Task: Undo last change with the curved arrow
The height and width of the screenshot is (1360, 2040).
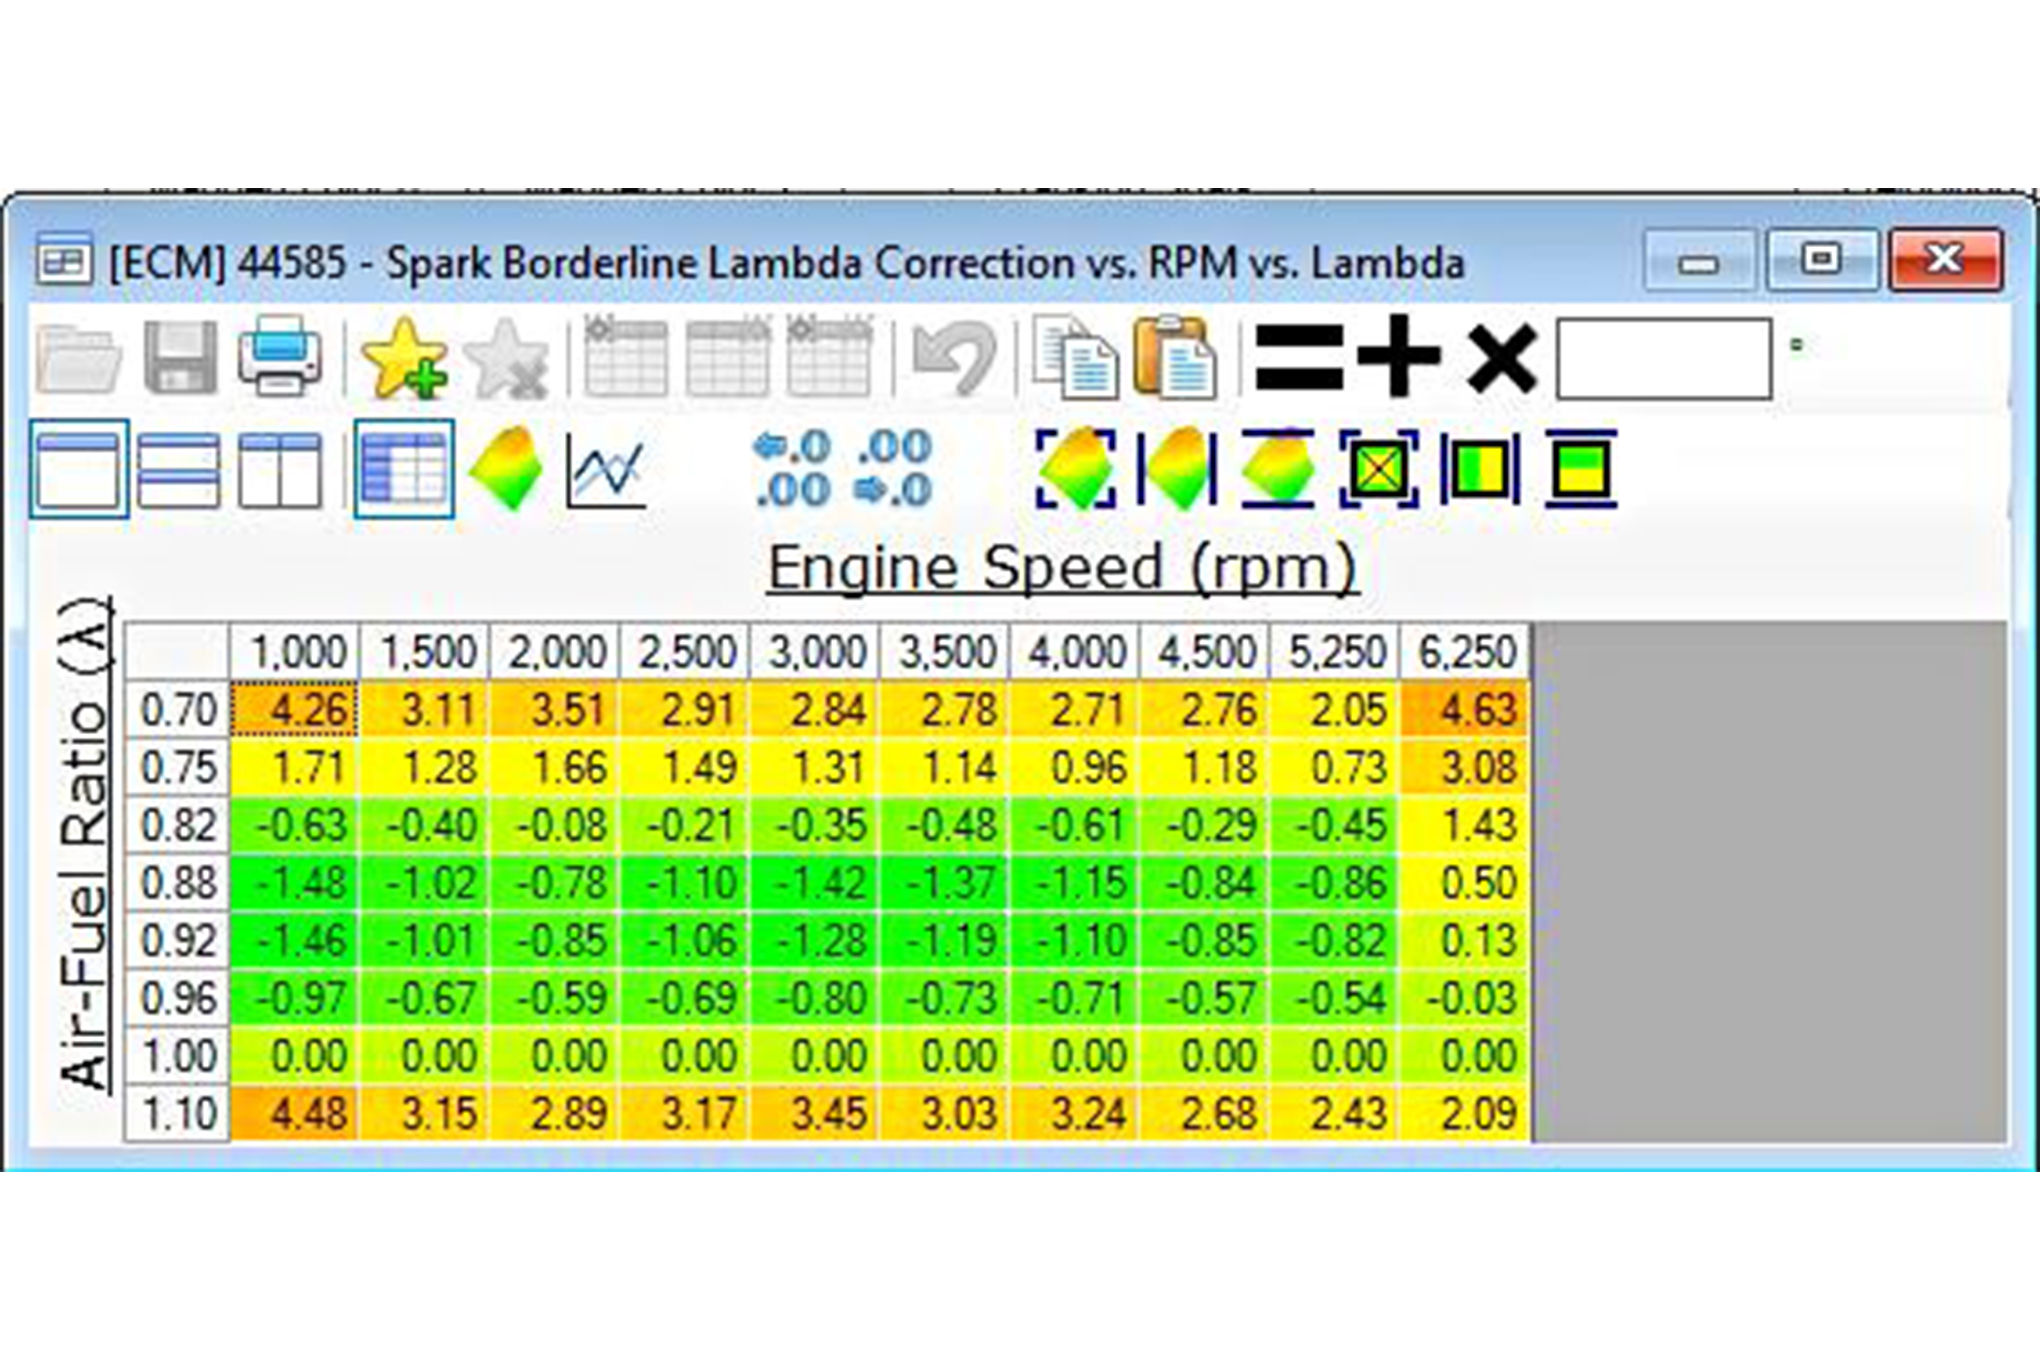Action: 954,358
